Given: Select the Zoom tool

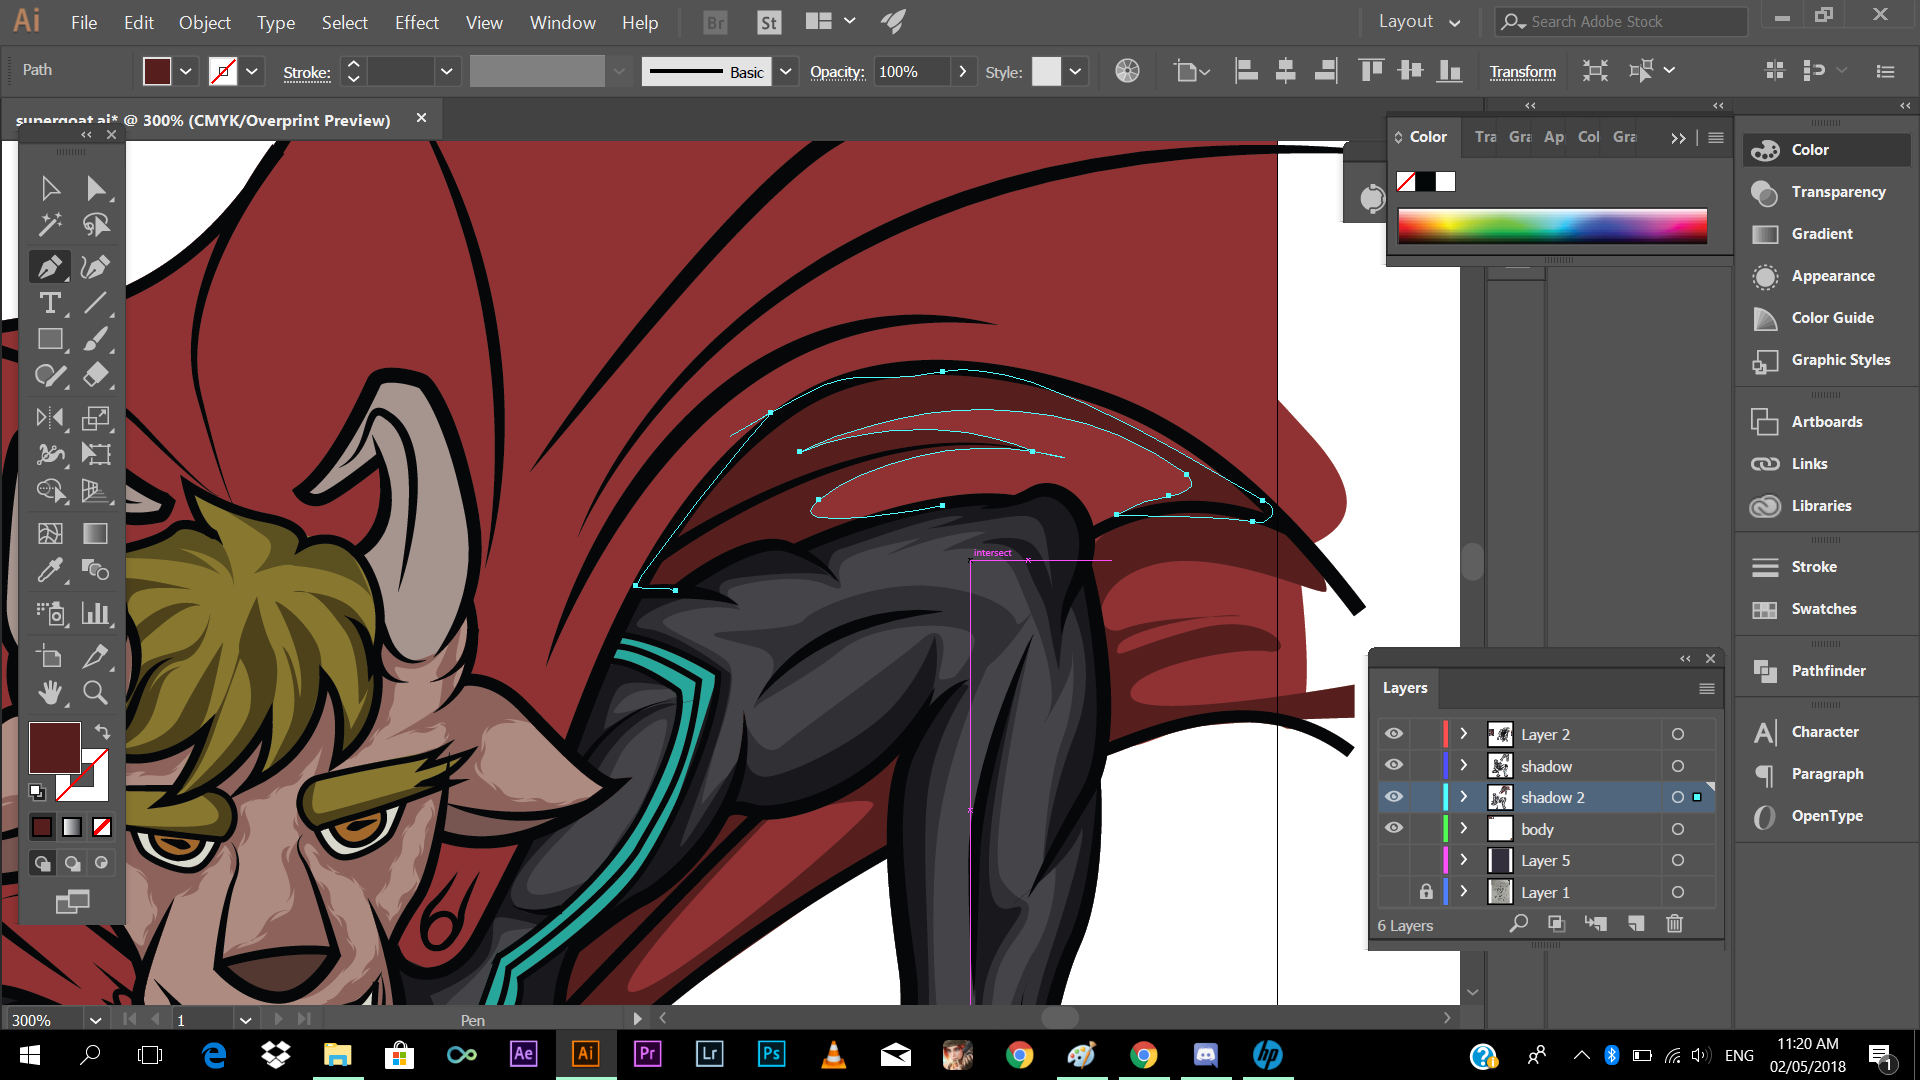Looking at the screenshot, I should pyautogui.click(x=95, y=692).
